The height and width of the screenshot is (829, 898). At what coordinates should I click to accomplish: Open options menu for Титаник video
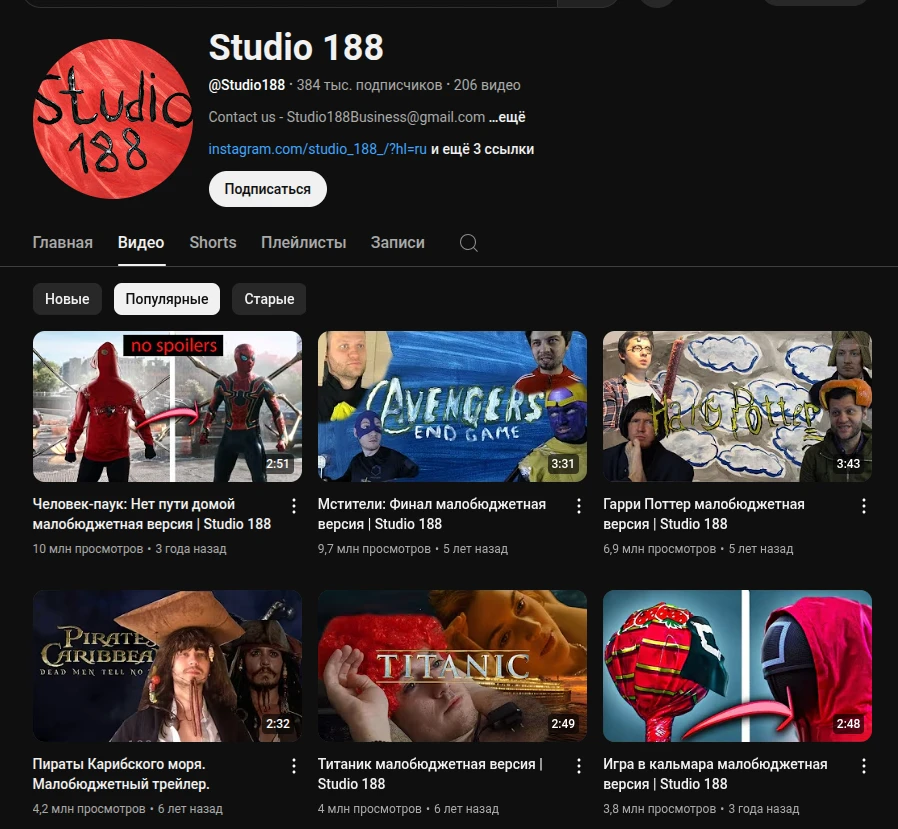tap(579, 765)
